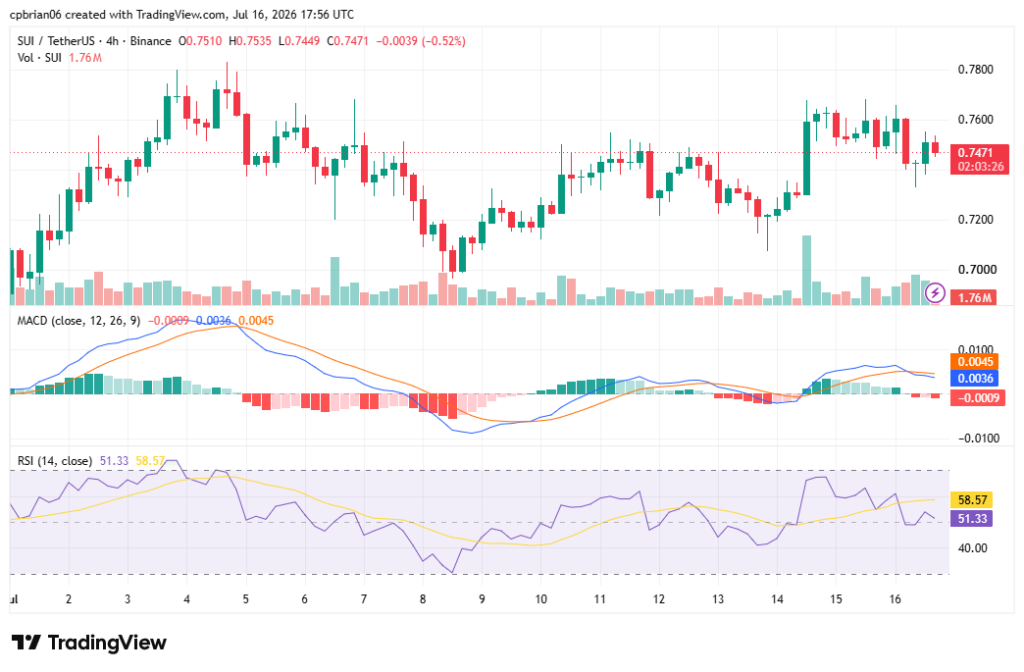Click the orange 0.0045 MACD signal label
This screenshot has height=672, width=1024.
974,362
